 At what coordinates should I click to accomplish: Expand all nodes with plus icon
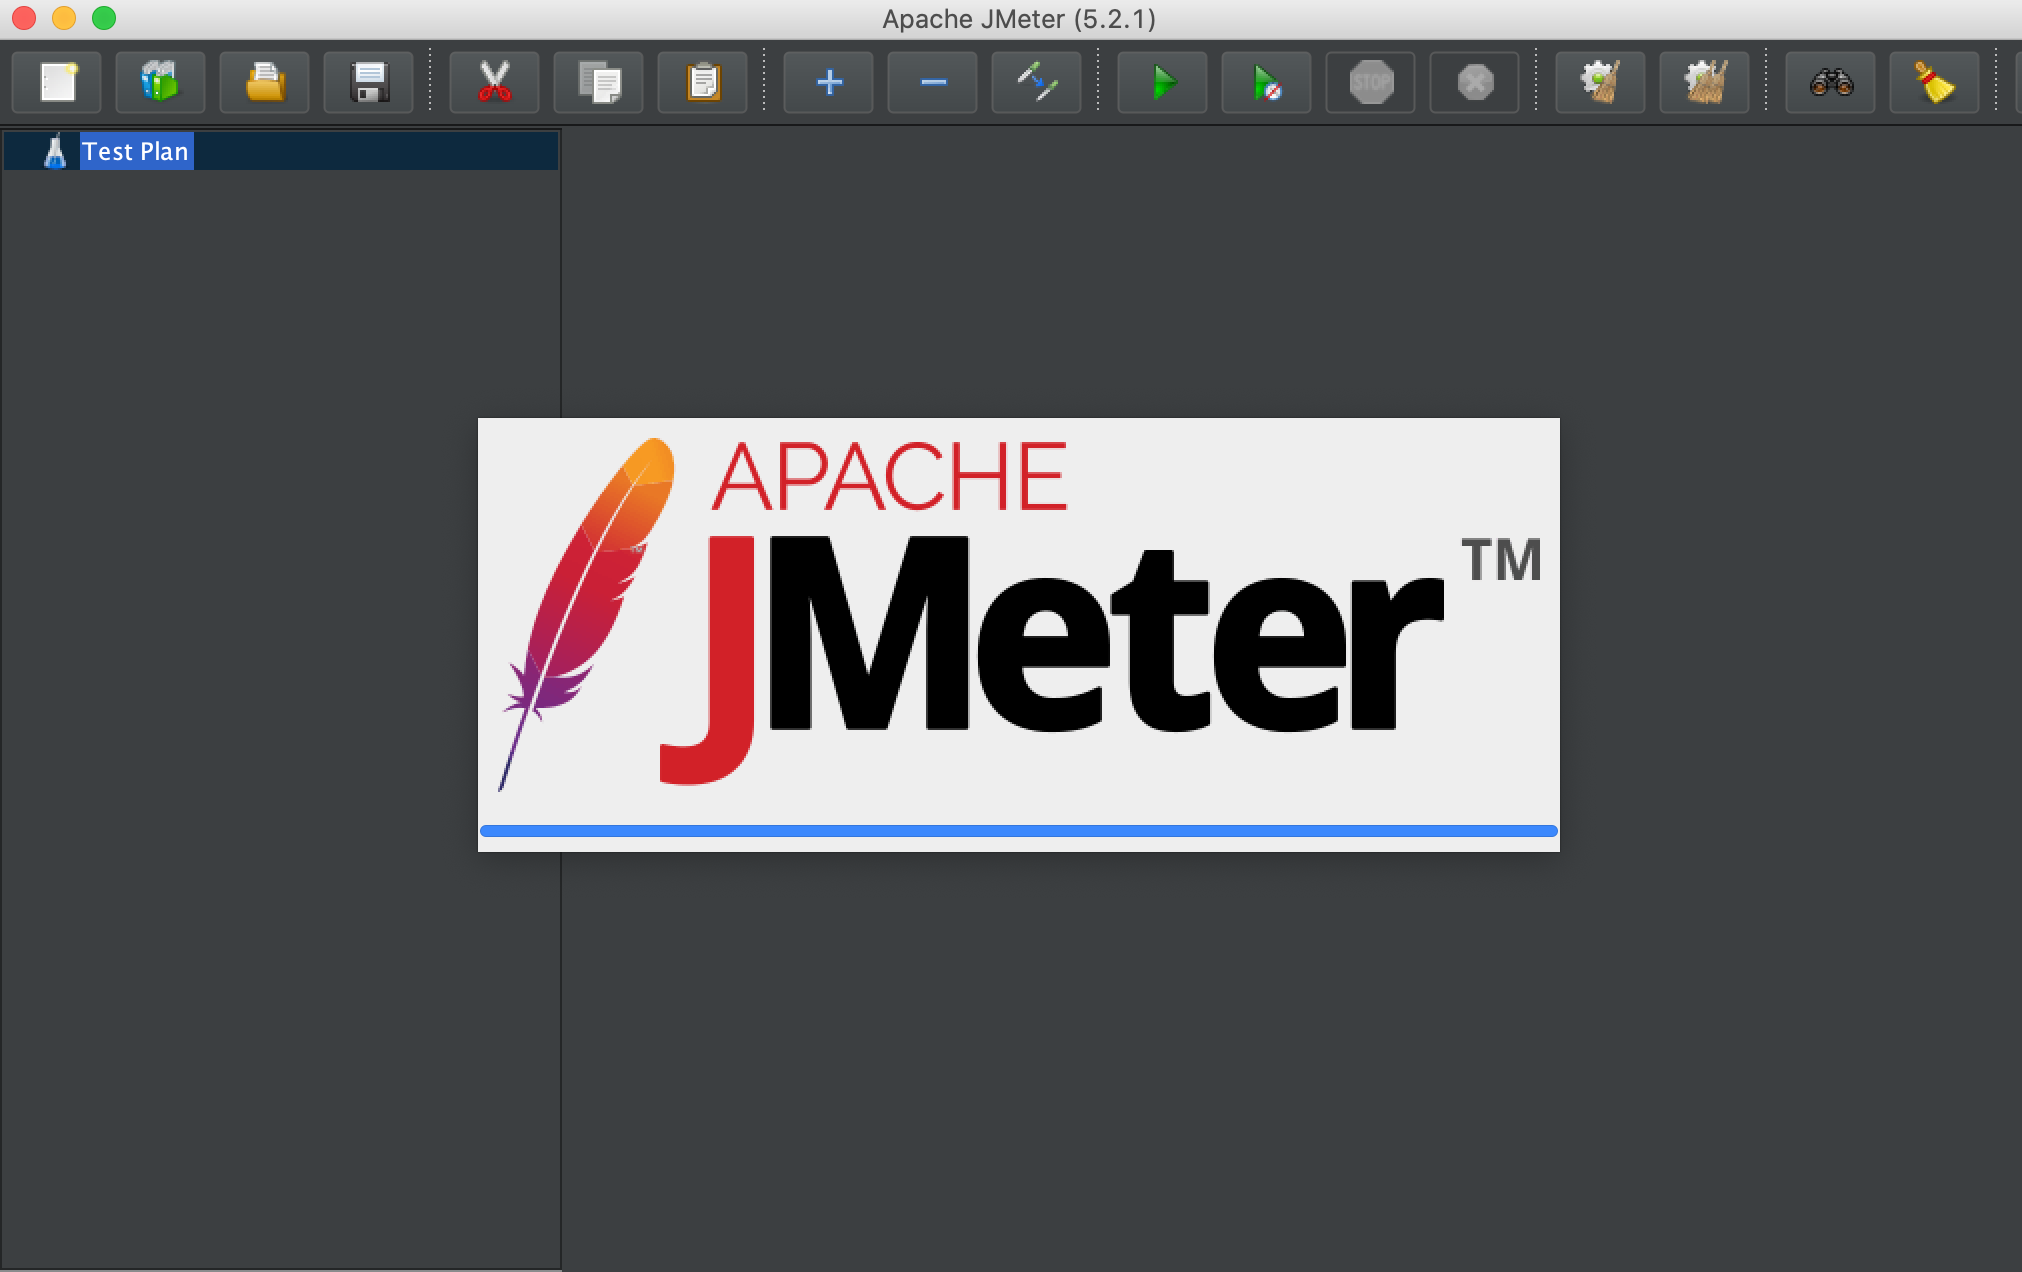point(828,82)
